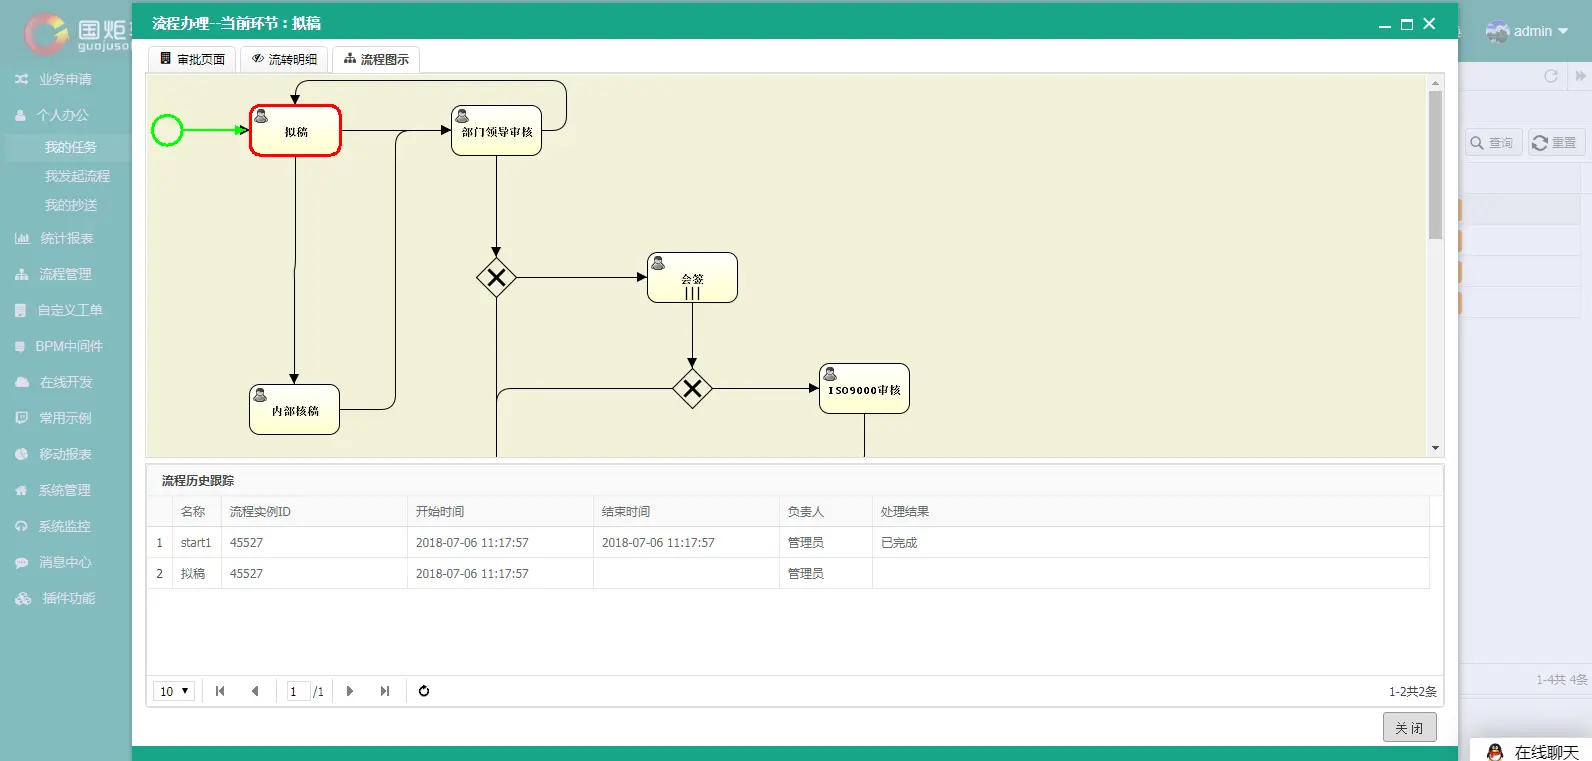The width and height of the screenshot is (1592, 761).
Task: Click the green start event circle
Action: [x=167, y=130]
